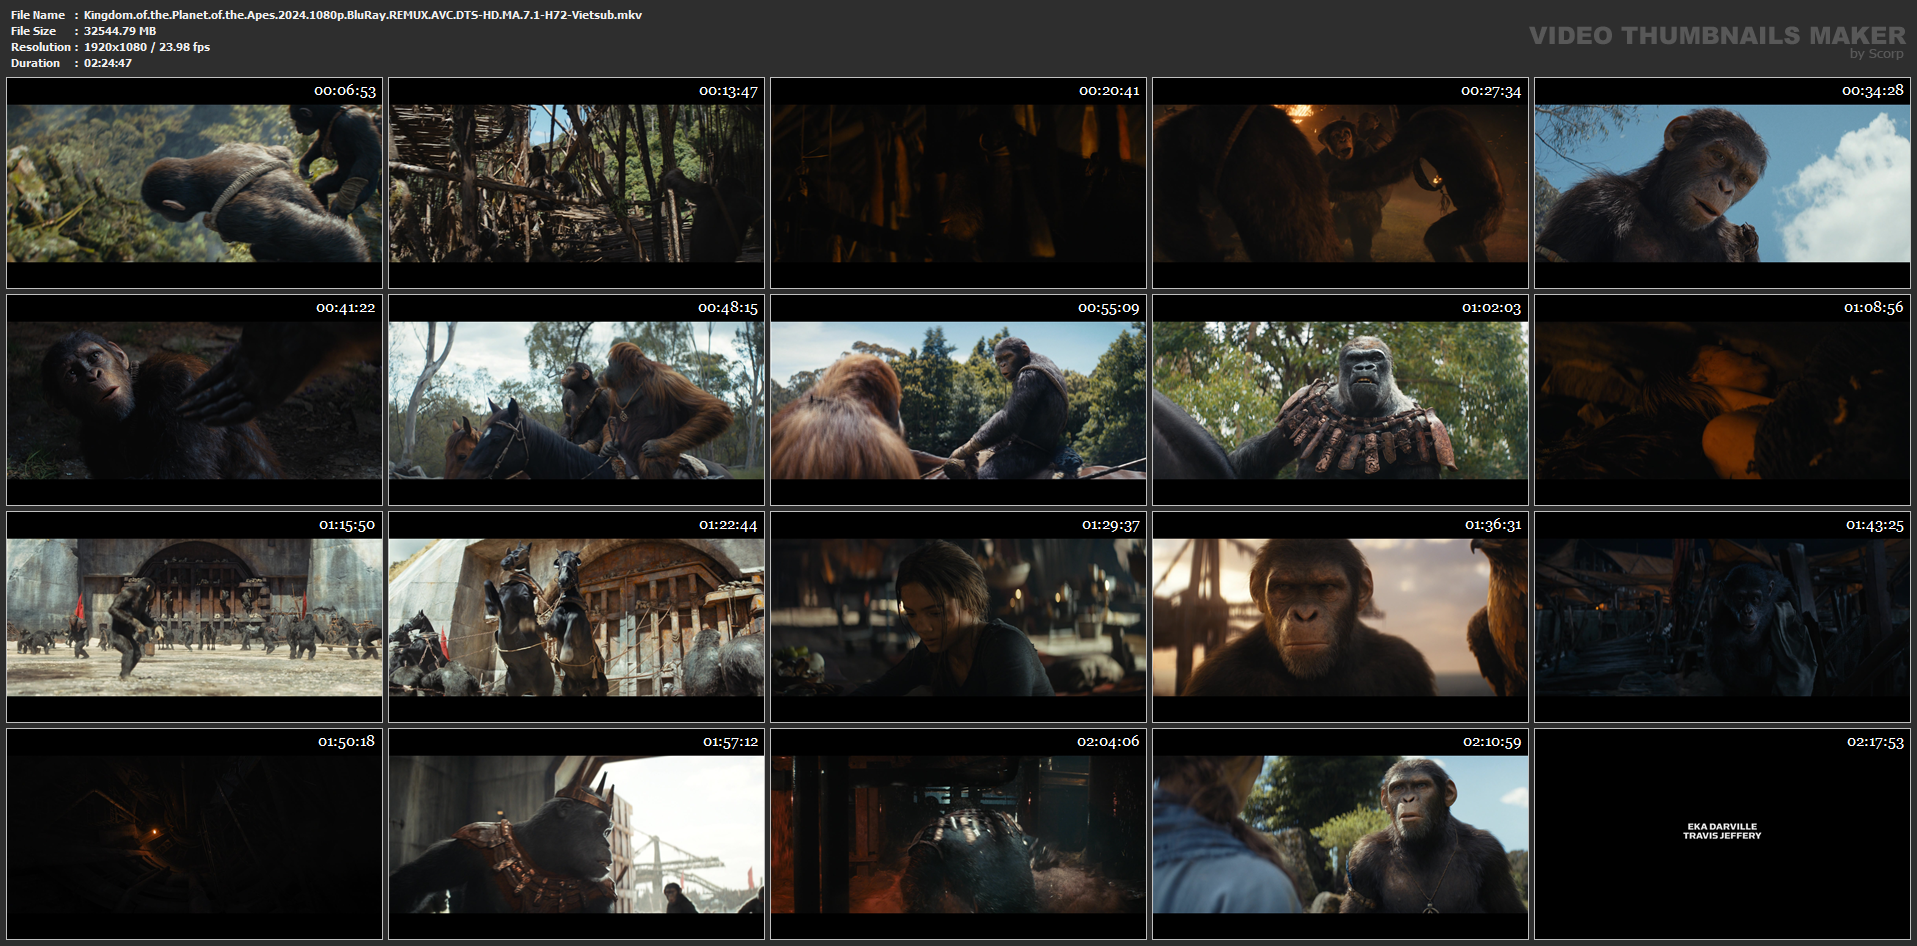Select the ape-against-sky thumbnail at 00:34:28
Screen dimensions: 1917x946
[x=1722, y=183]
